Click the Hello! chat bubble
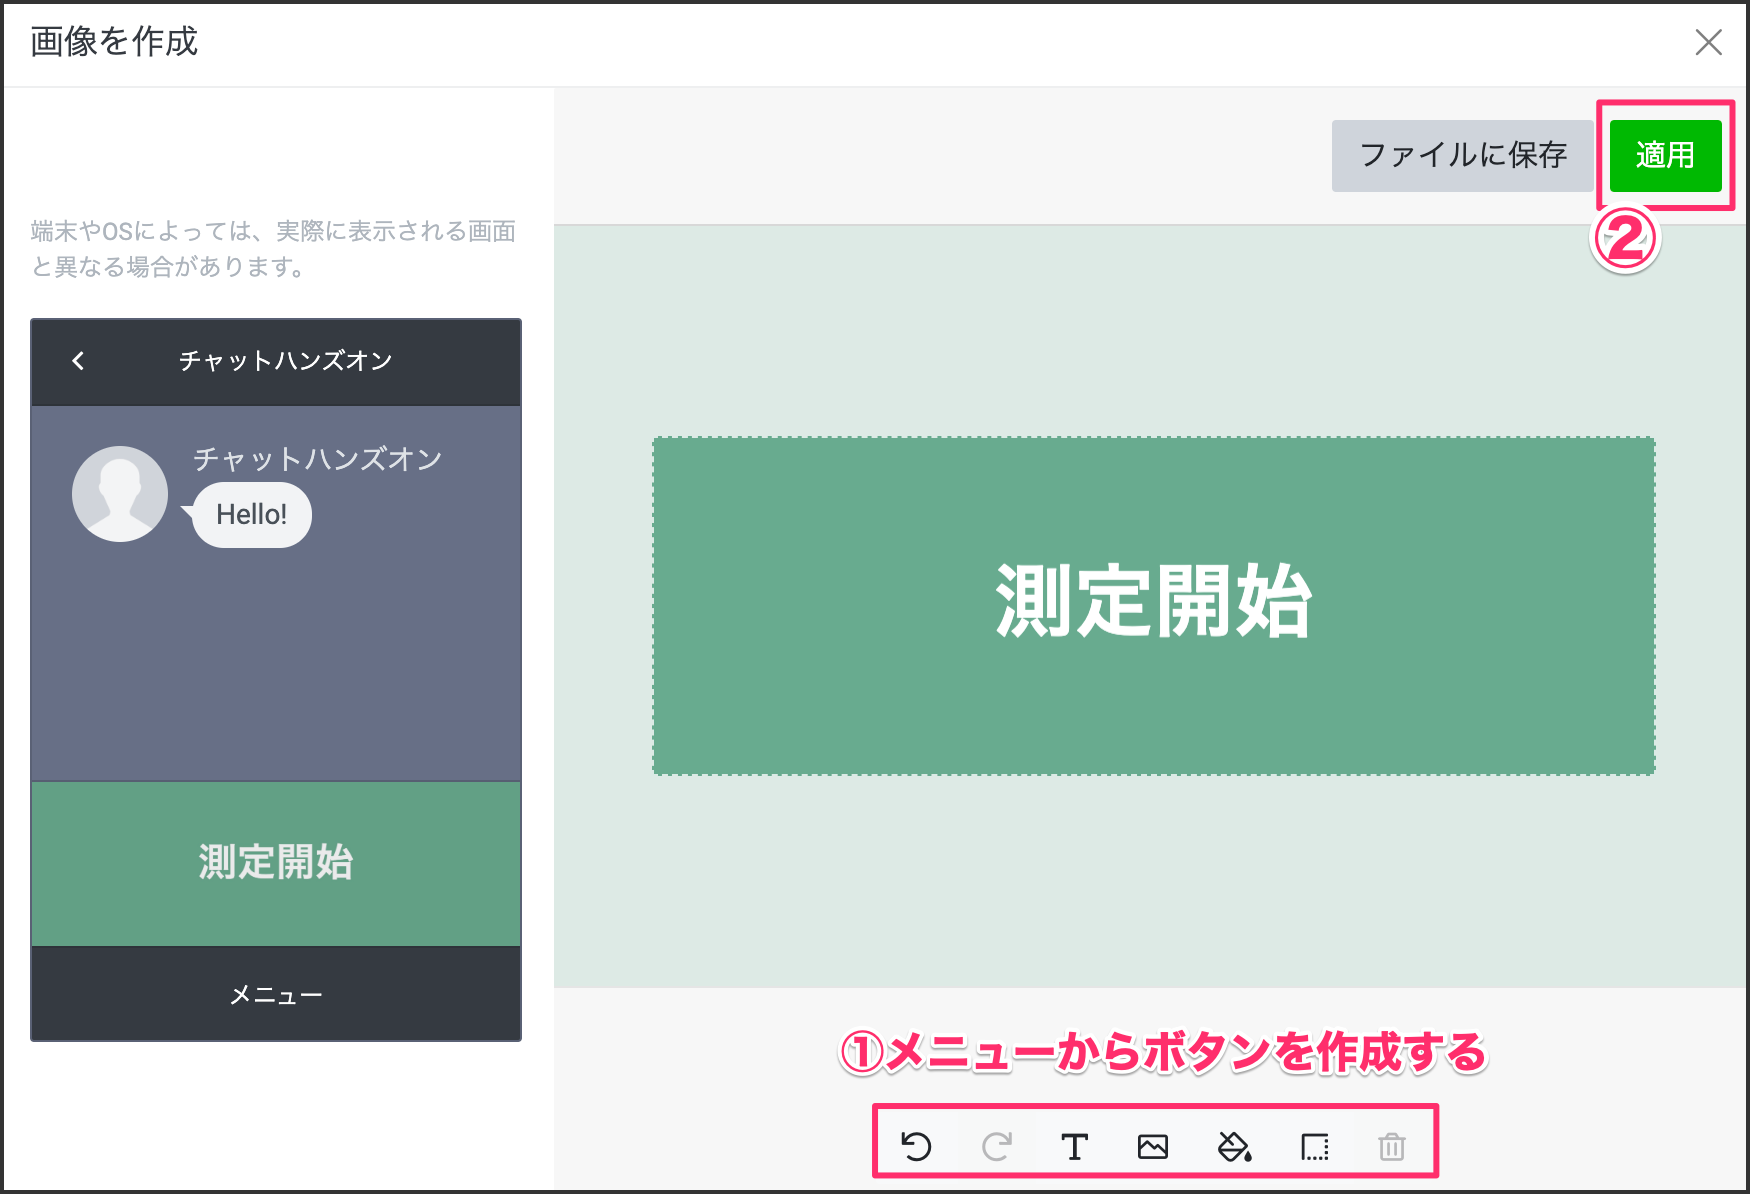The image size is (1750, 1194). tap(252, 515)
